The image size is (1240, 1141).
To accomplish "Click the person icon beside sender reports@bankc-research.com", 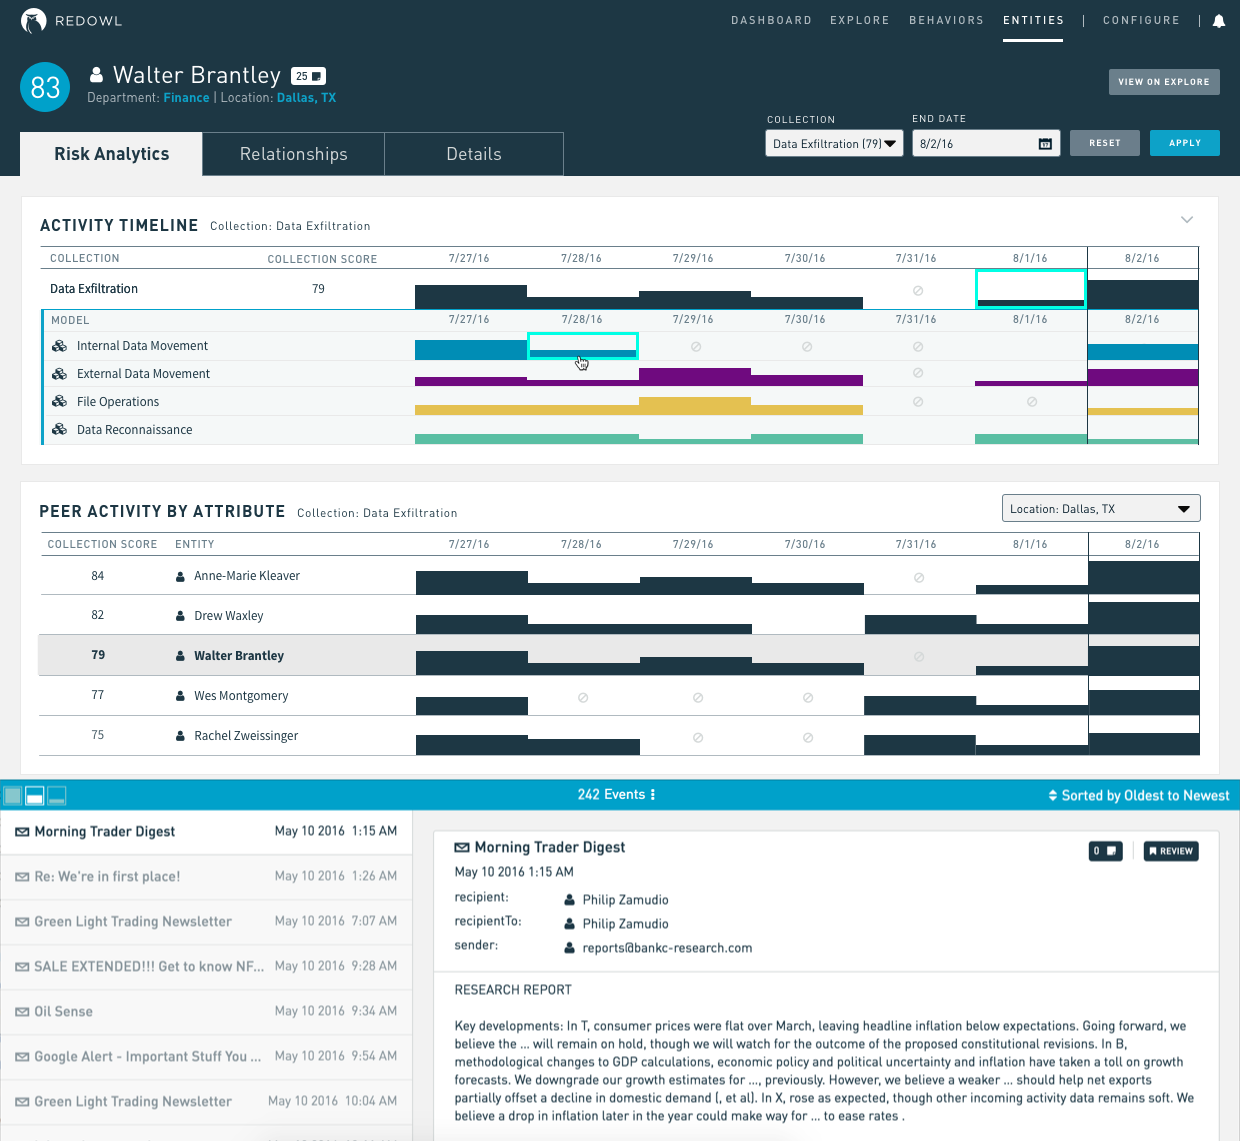I will (570, 948).
